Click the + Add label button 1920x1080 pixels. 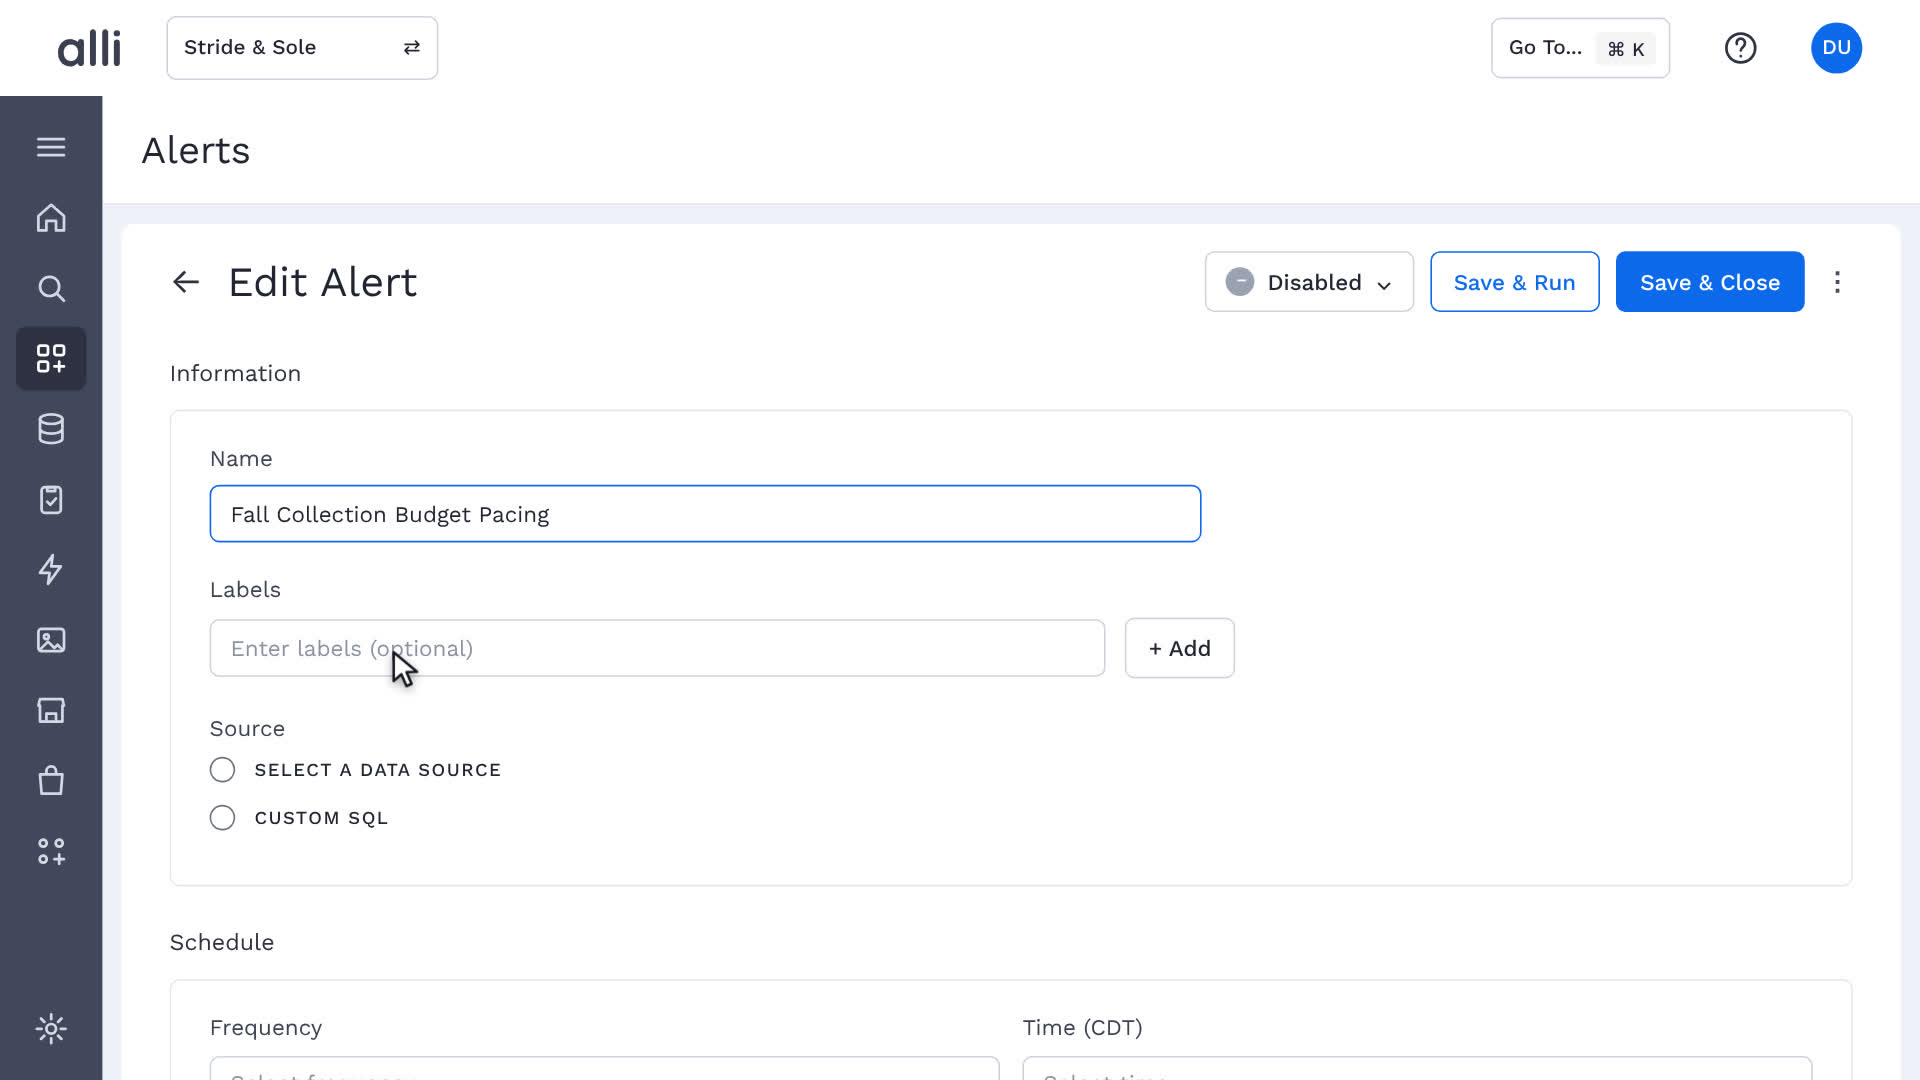1179,648
